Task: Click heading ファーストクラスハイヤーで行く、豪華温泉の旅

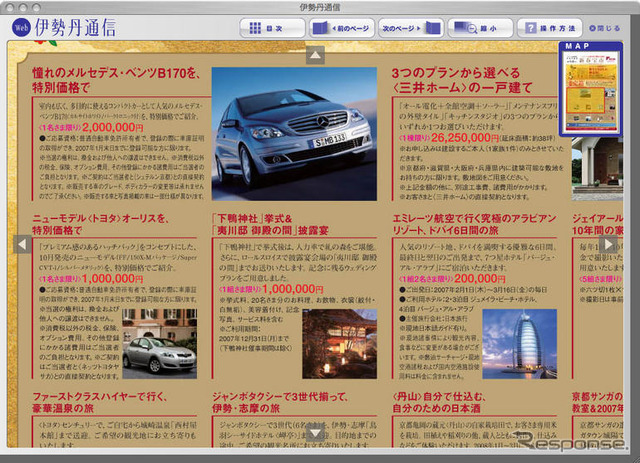Action: pyautogui.click(x=100, y=403)
